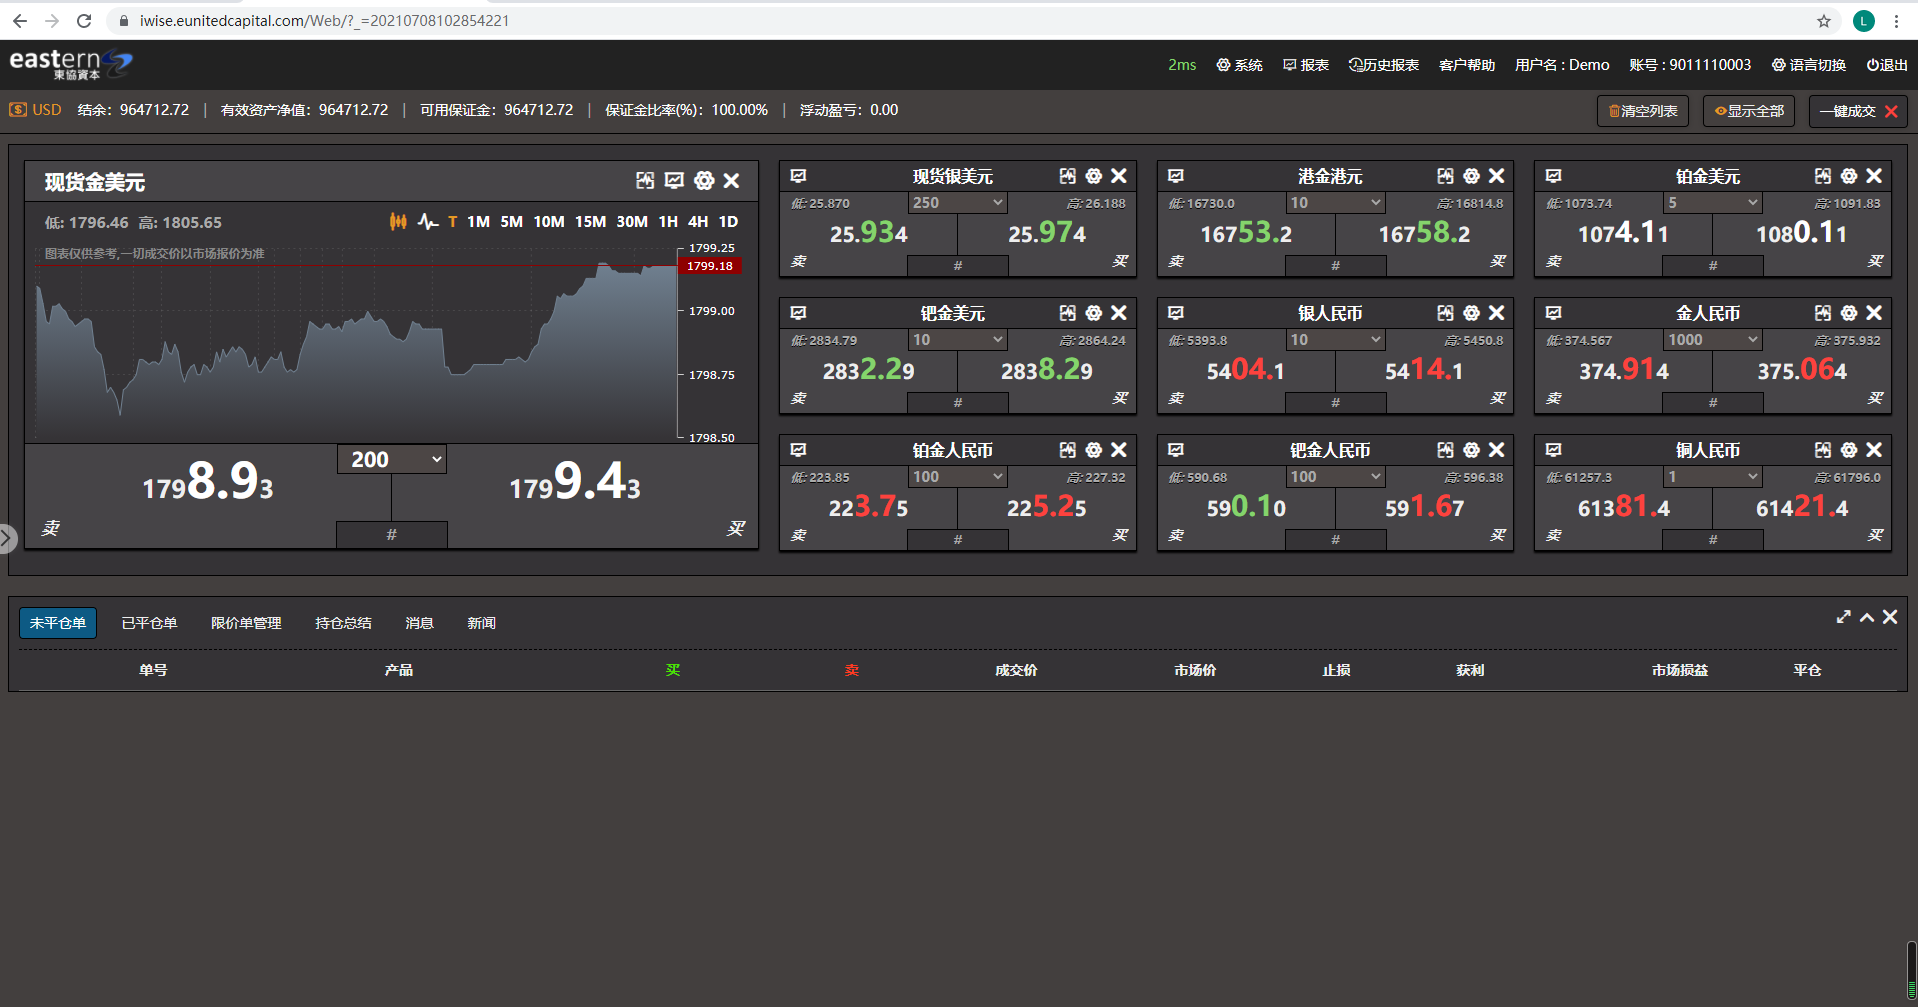Click the 清空列表 clear list button
1918x1007 pixels.
(1642, 111)
